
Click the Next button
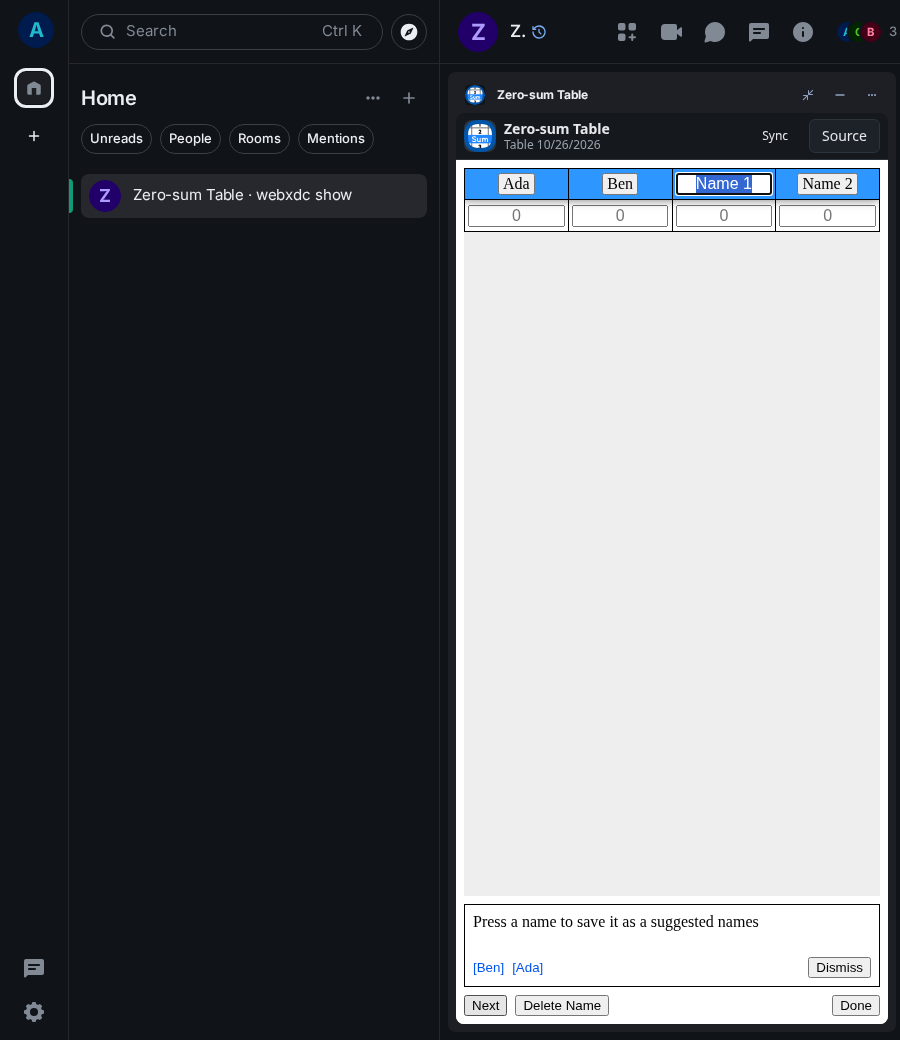pyautogui.click(x=485, y=1006)
